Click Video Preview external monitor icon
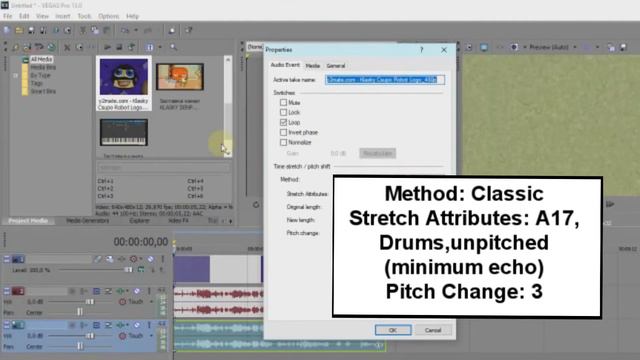Image resolution: width=640 pixels, height=360 pixels. pyautogui.click(x=484, y=47)
